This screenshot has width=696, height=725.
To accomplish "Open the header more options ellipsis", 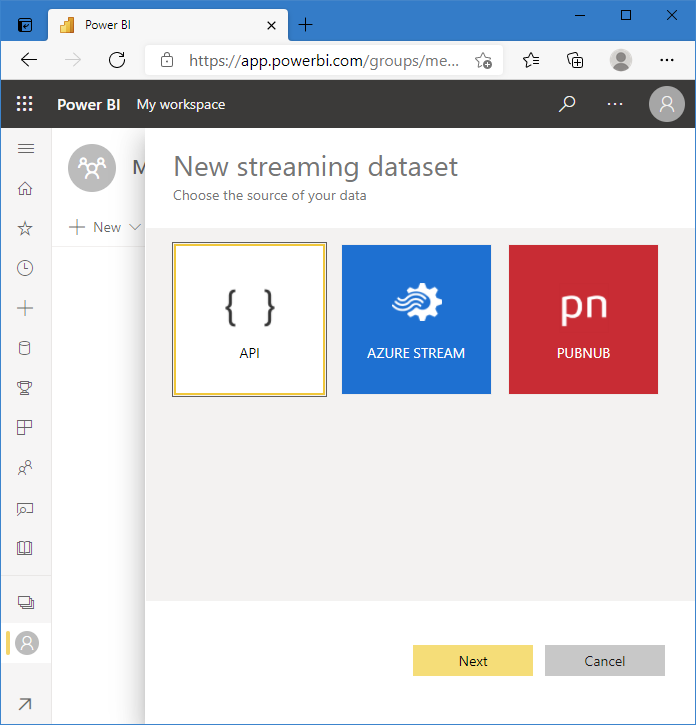I will pyautogui.click(x=615, y=104).
